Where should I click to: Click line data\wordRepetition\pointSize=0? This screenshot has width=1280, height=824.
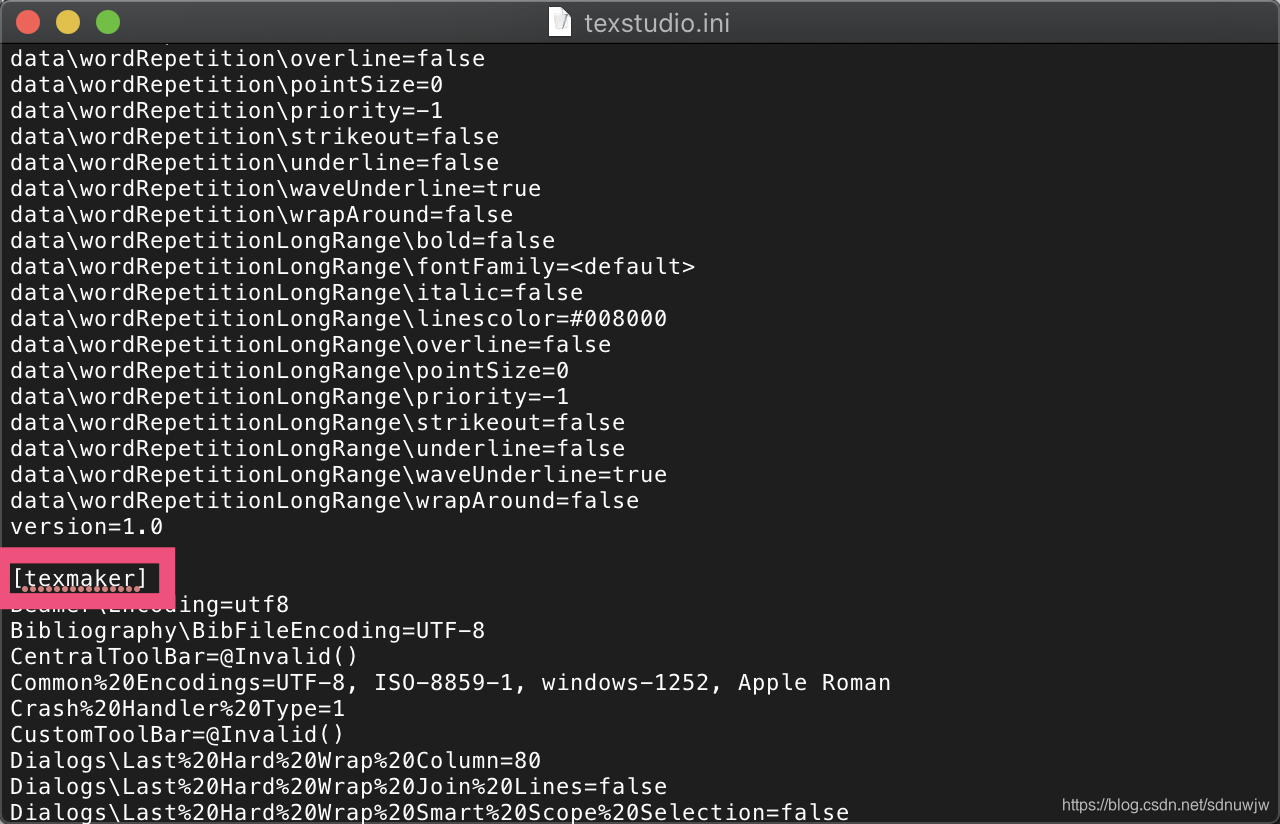coord(226,85)
